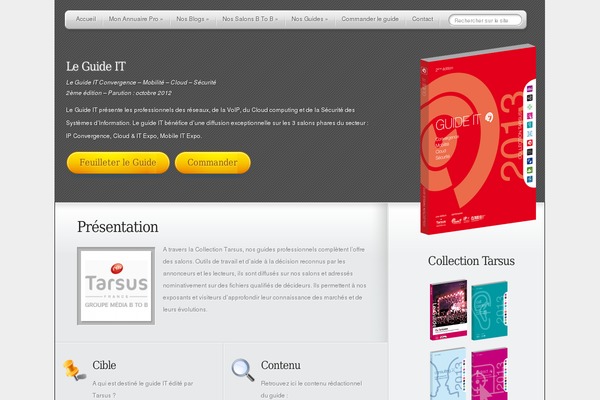600x400 pixels.
Task: Click the Collection Tarsus heading
Action: pyautogui.click(x=471, y=261)
